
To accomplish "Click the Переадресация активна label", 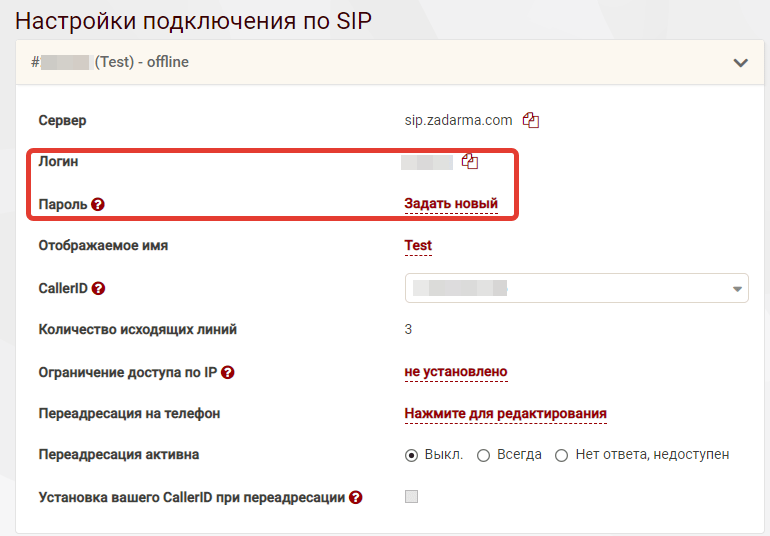I will click(119, 454).
